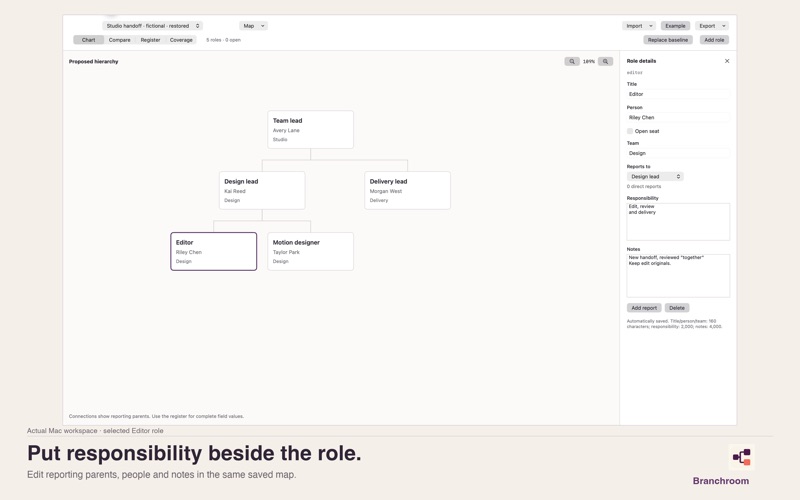Click the zoom-out magnifier left of percentage

coord(571,61)
